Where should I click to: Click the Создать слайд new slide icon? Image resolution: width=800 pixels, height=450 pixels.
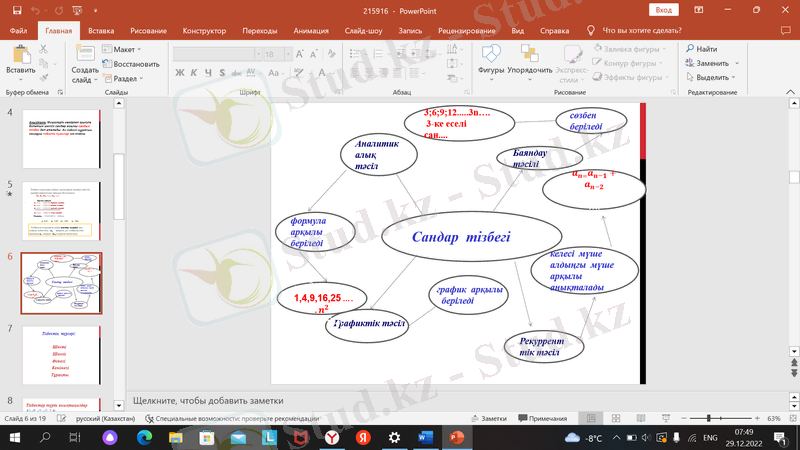pos(85,57)
